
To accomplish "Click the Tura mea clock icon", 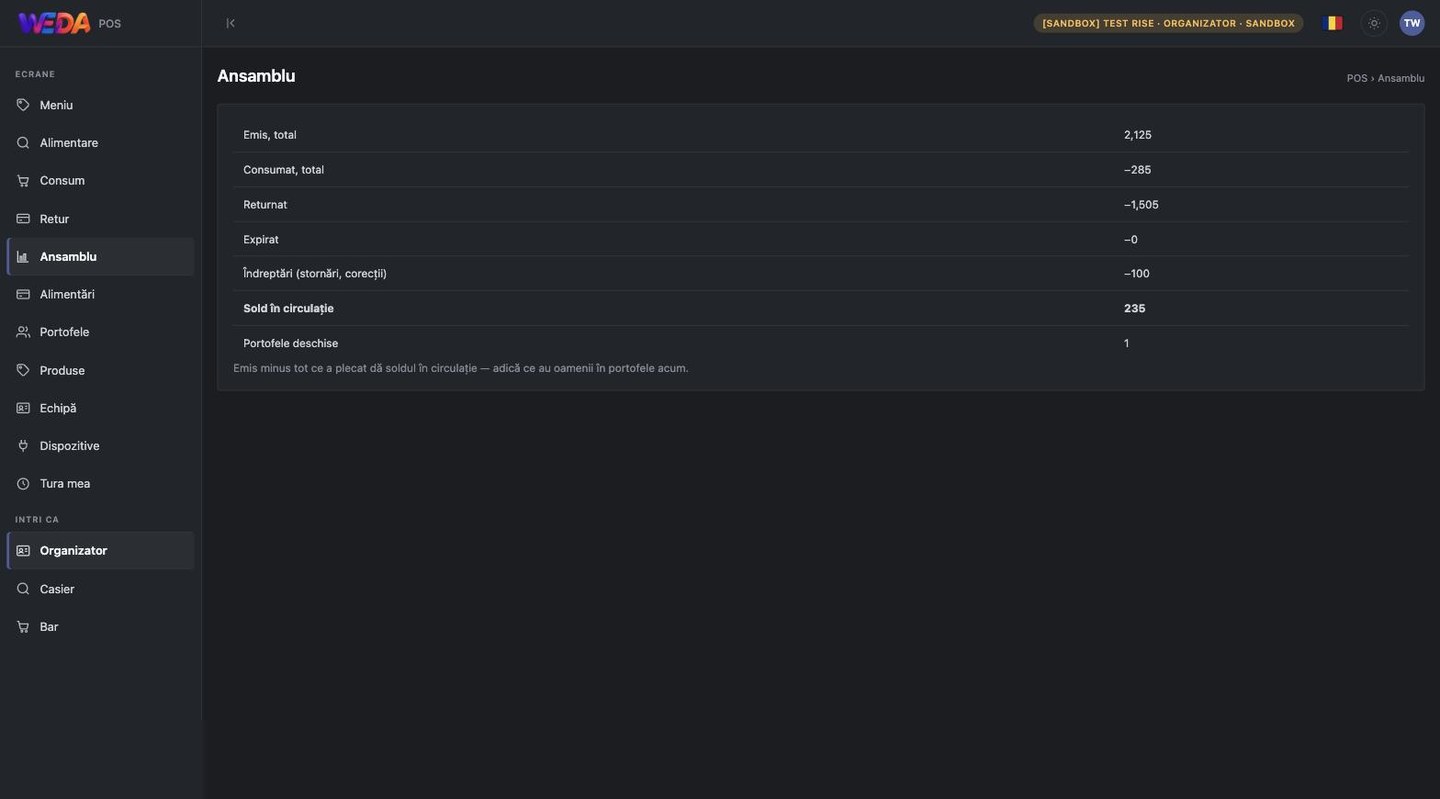I will click(23, 484).
